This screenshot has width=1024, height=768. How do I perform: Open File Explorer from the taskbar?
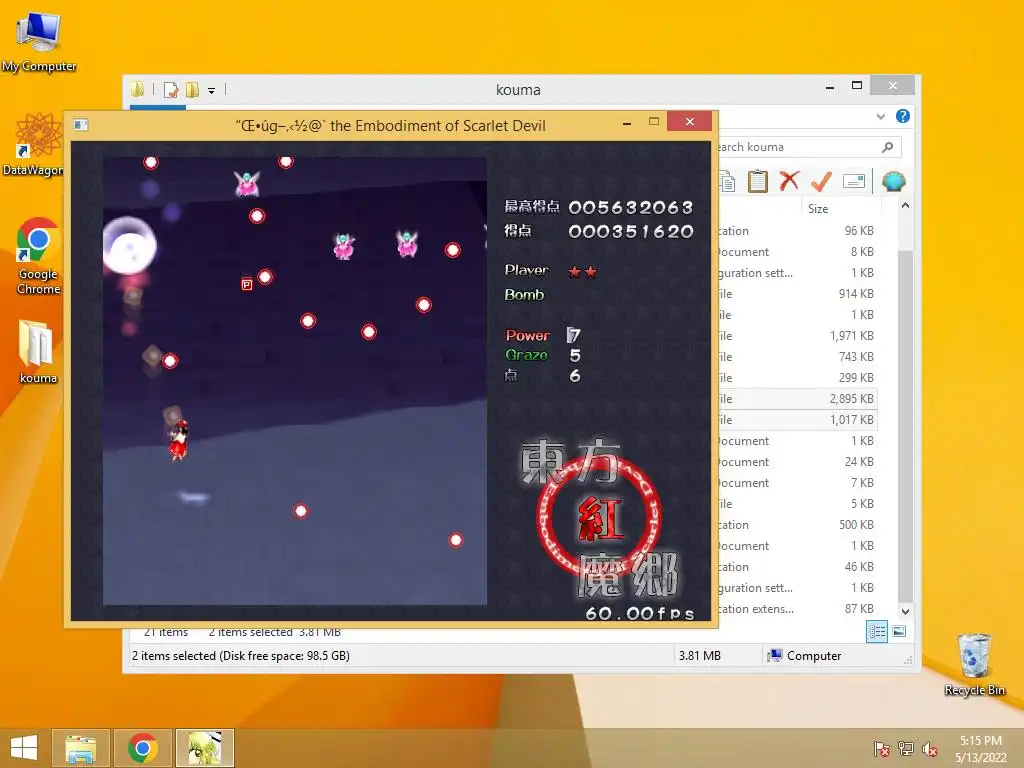click(x=81, y=748)
